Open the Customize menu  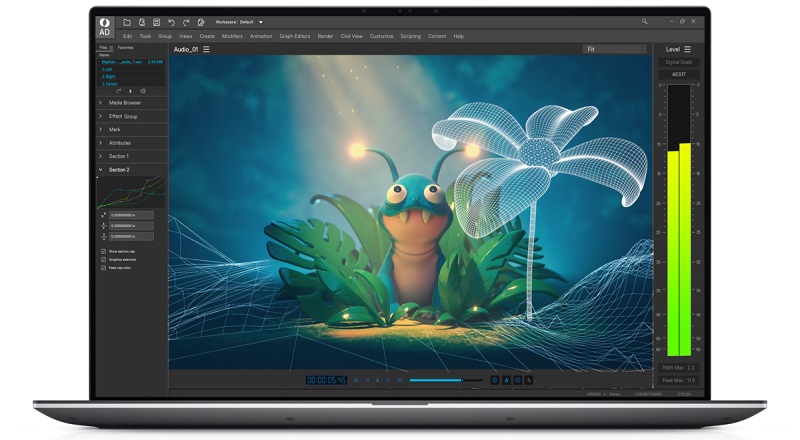382,36
